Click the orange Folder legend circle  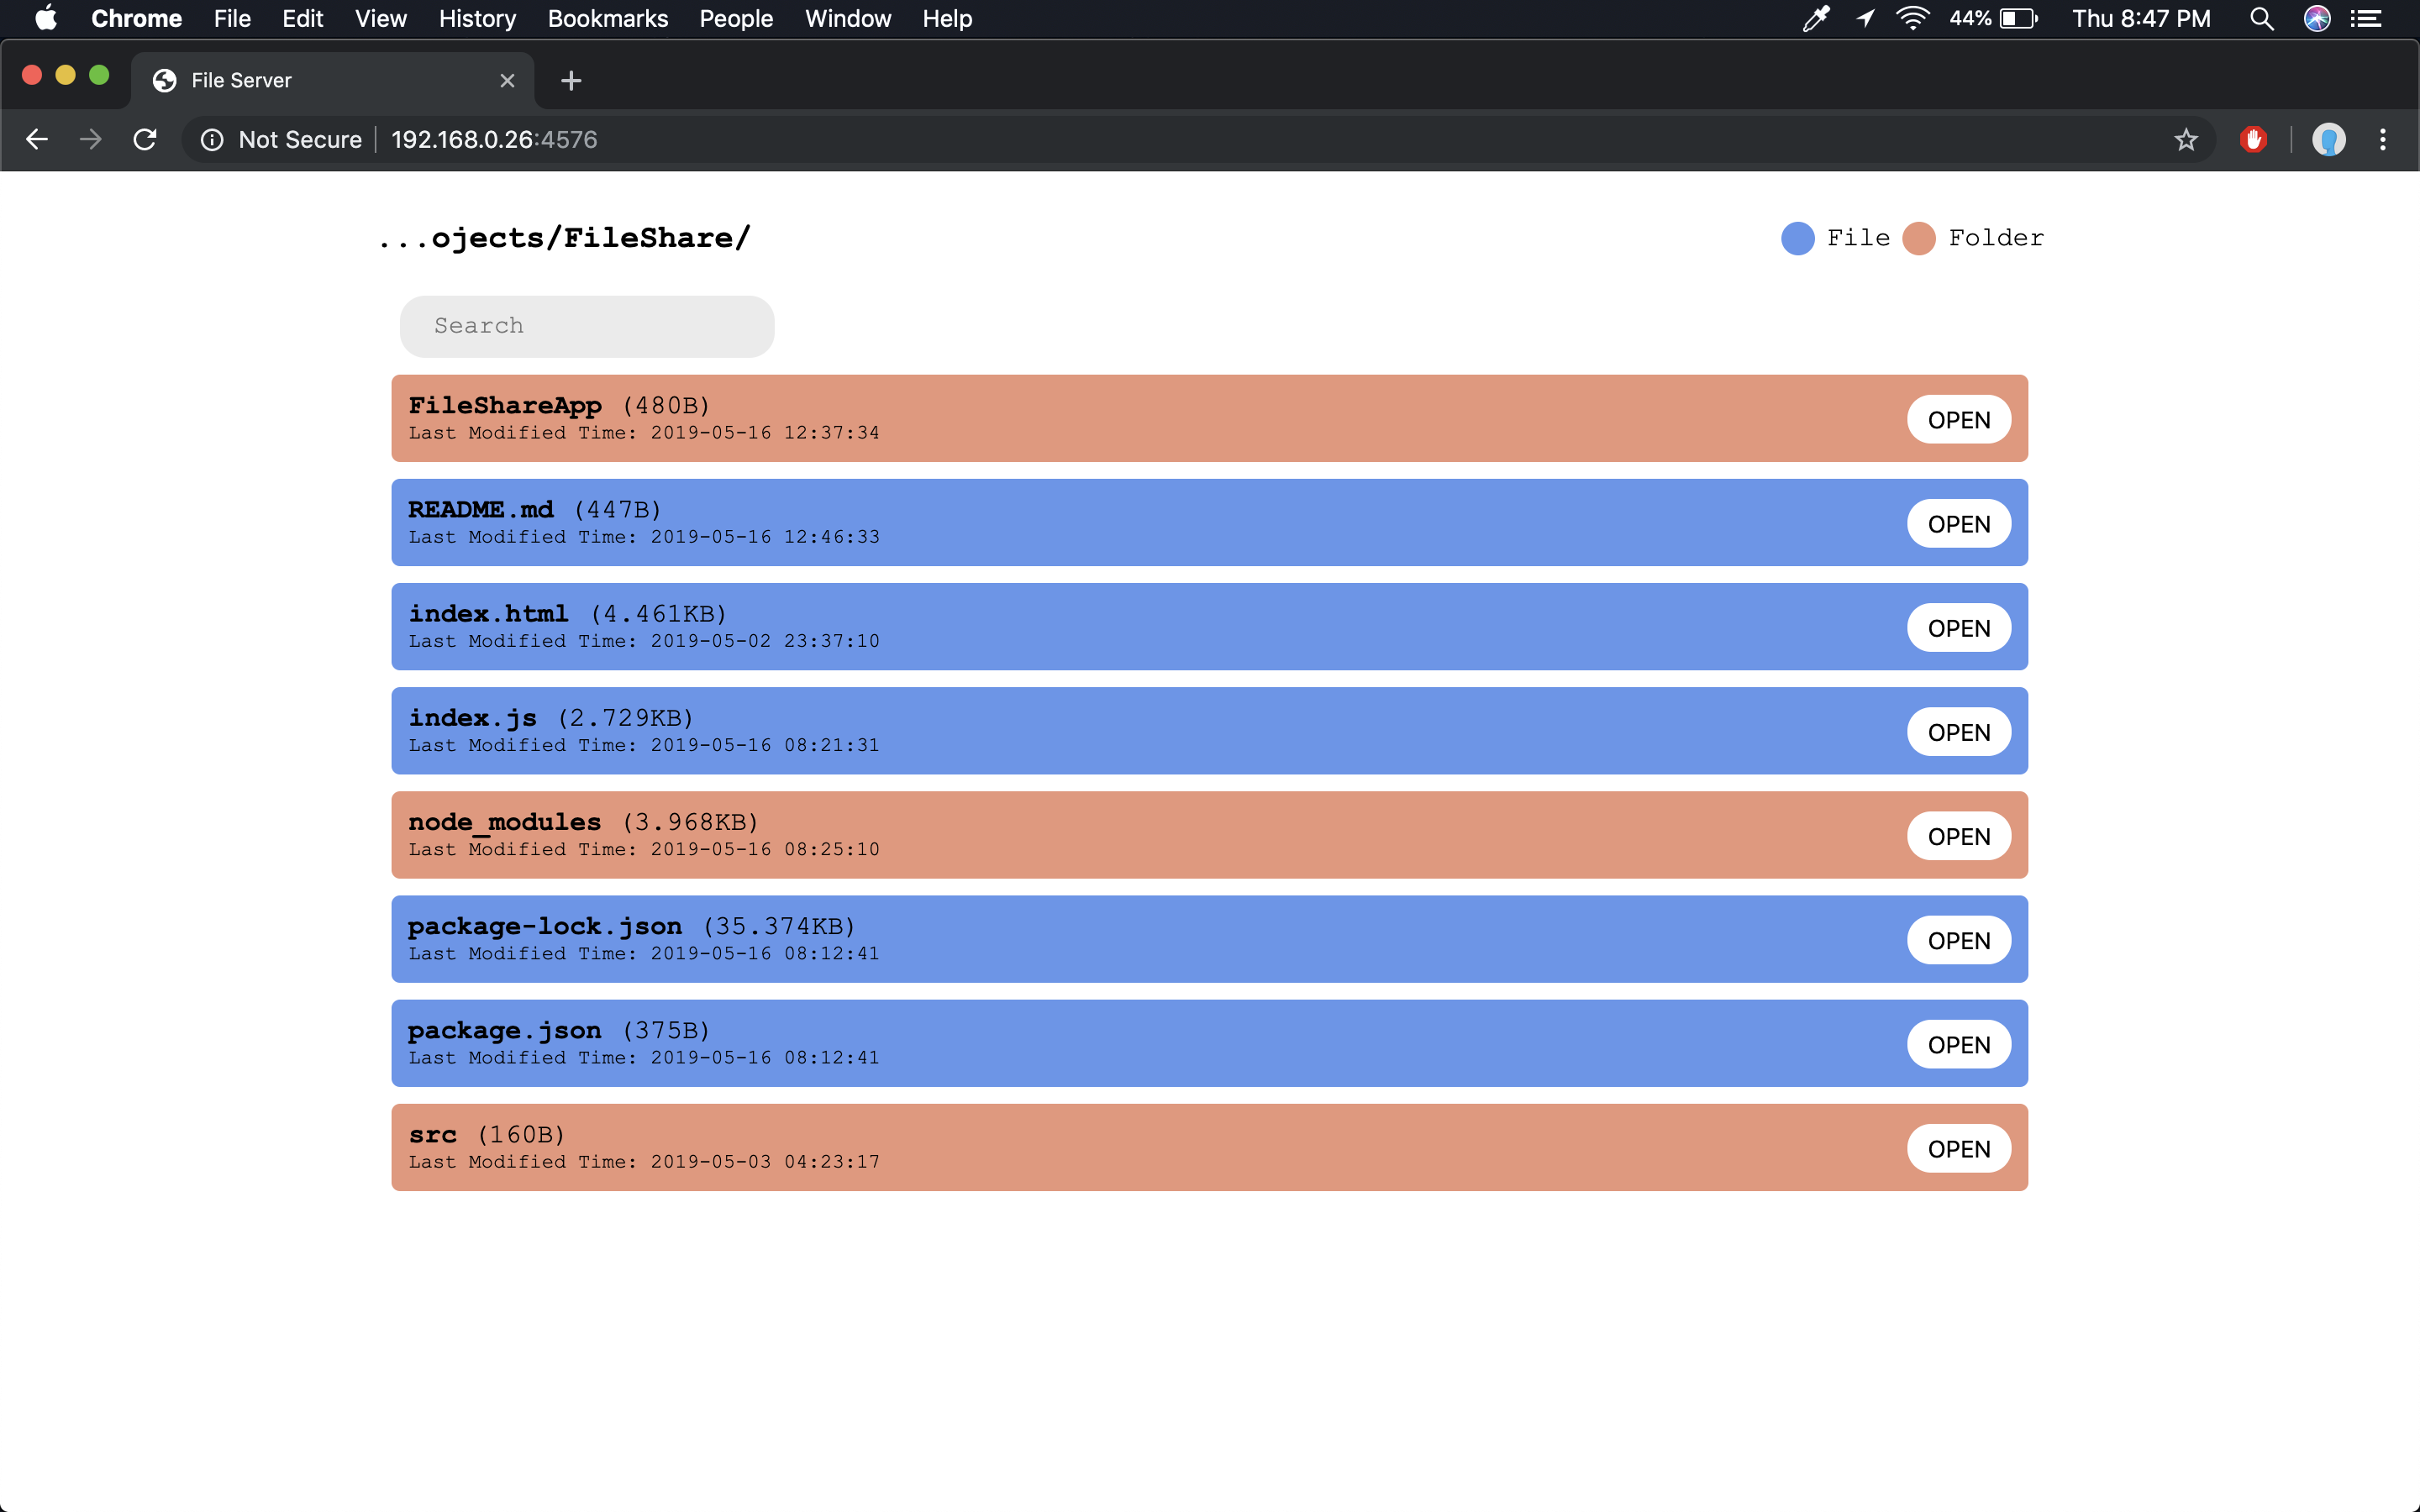1918,238
